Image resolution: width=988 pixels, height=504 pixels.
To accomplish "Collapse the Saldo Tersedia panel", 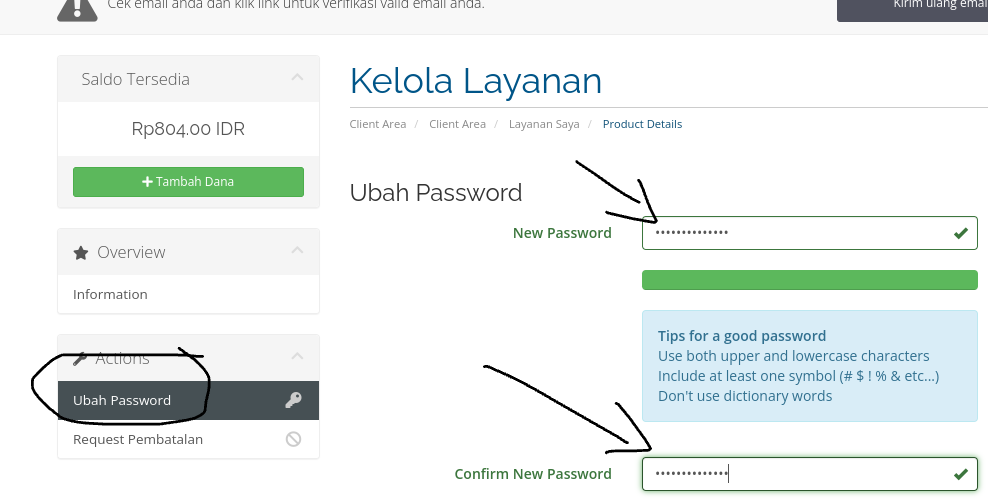I will [x=297, y=77].
